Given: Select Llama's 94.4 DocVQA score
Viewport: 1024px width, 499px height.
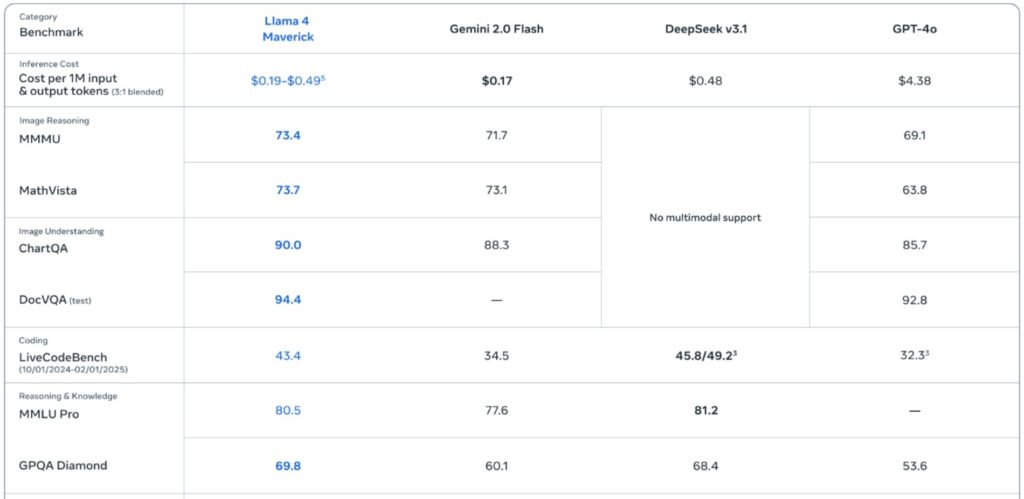Looking at the screenshot, I should click(288, 300).
